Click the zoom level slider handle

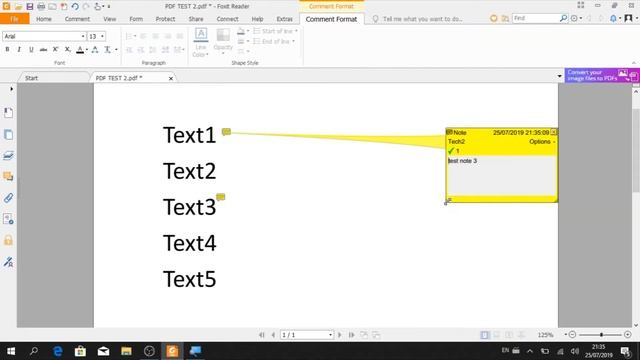click(x=601, y=335)
